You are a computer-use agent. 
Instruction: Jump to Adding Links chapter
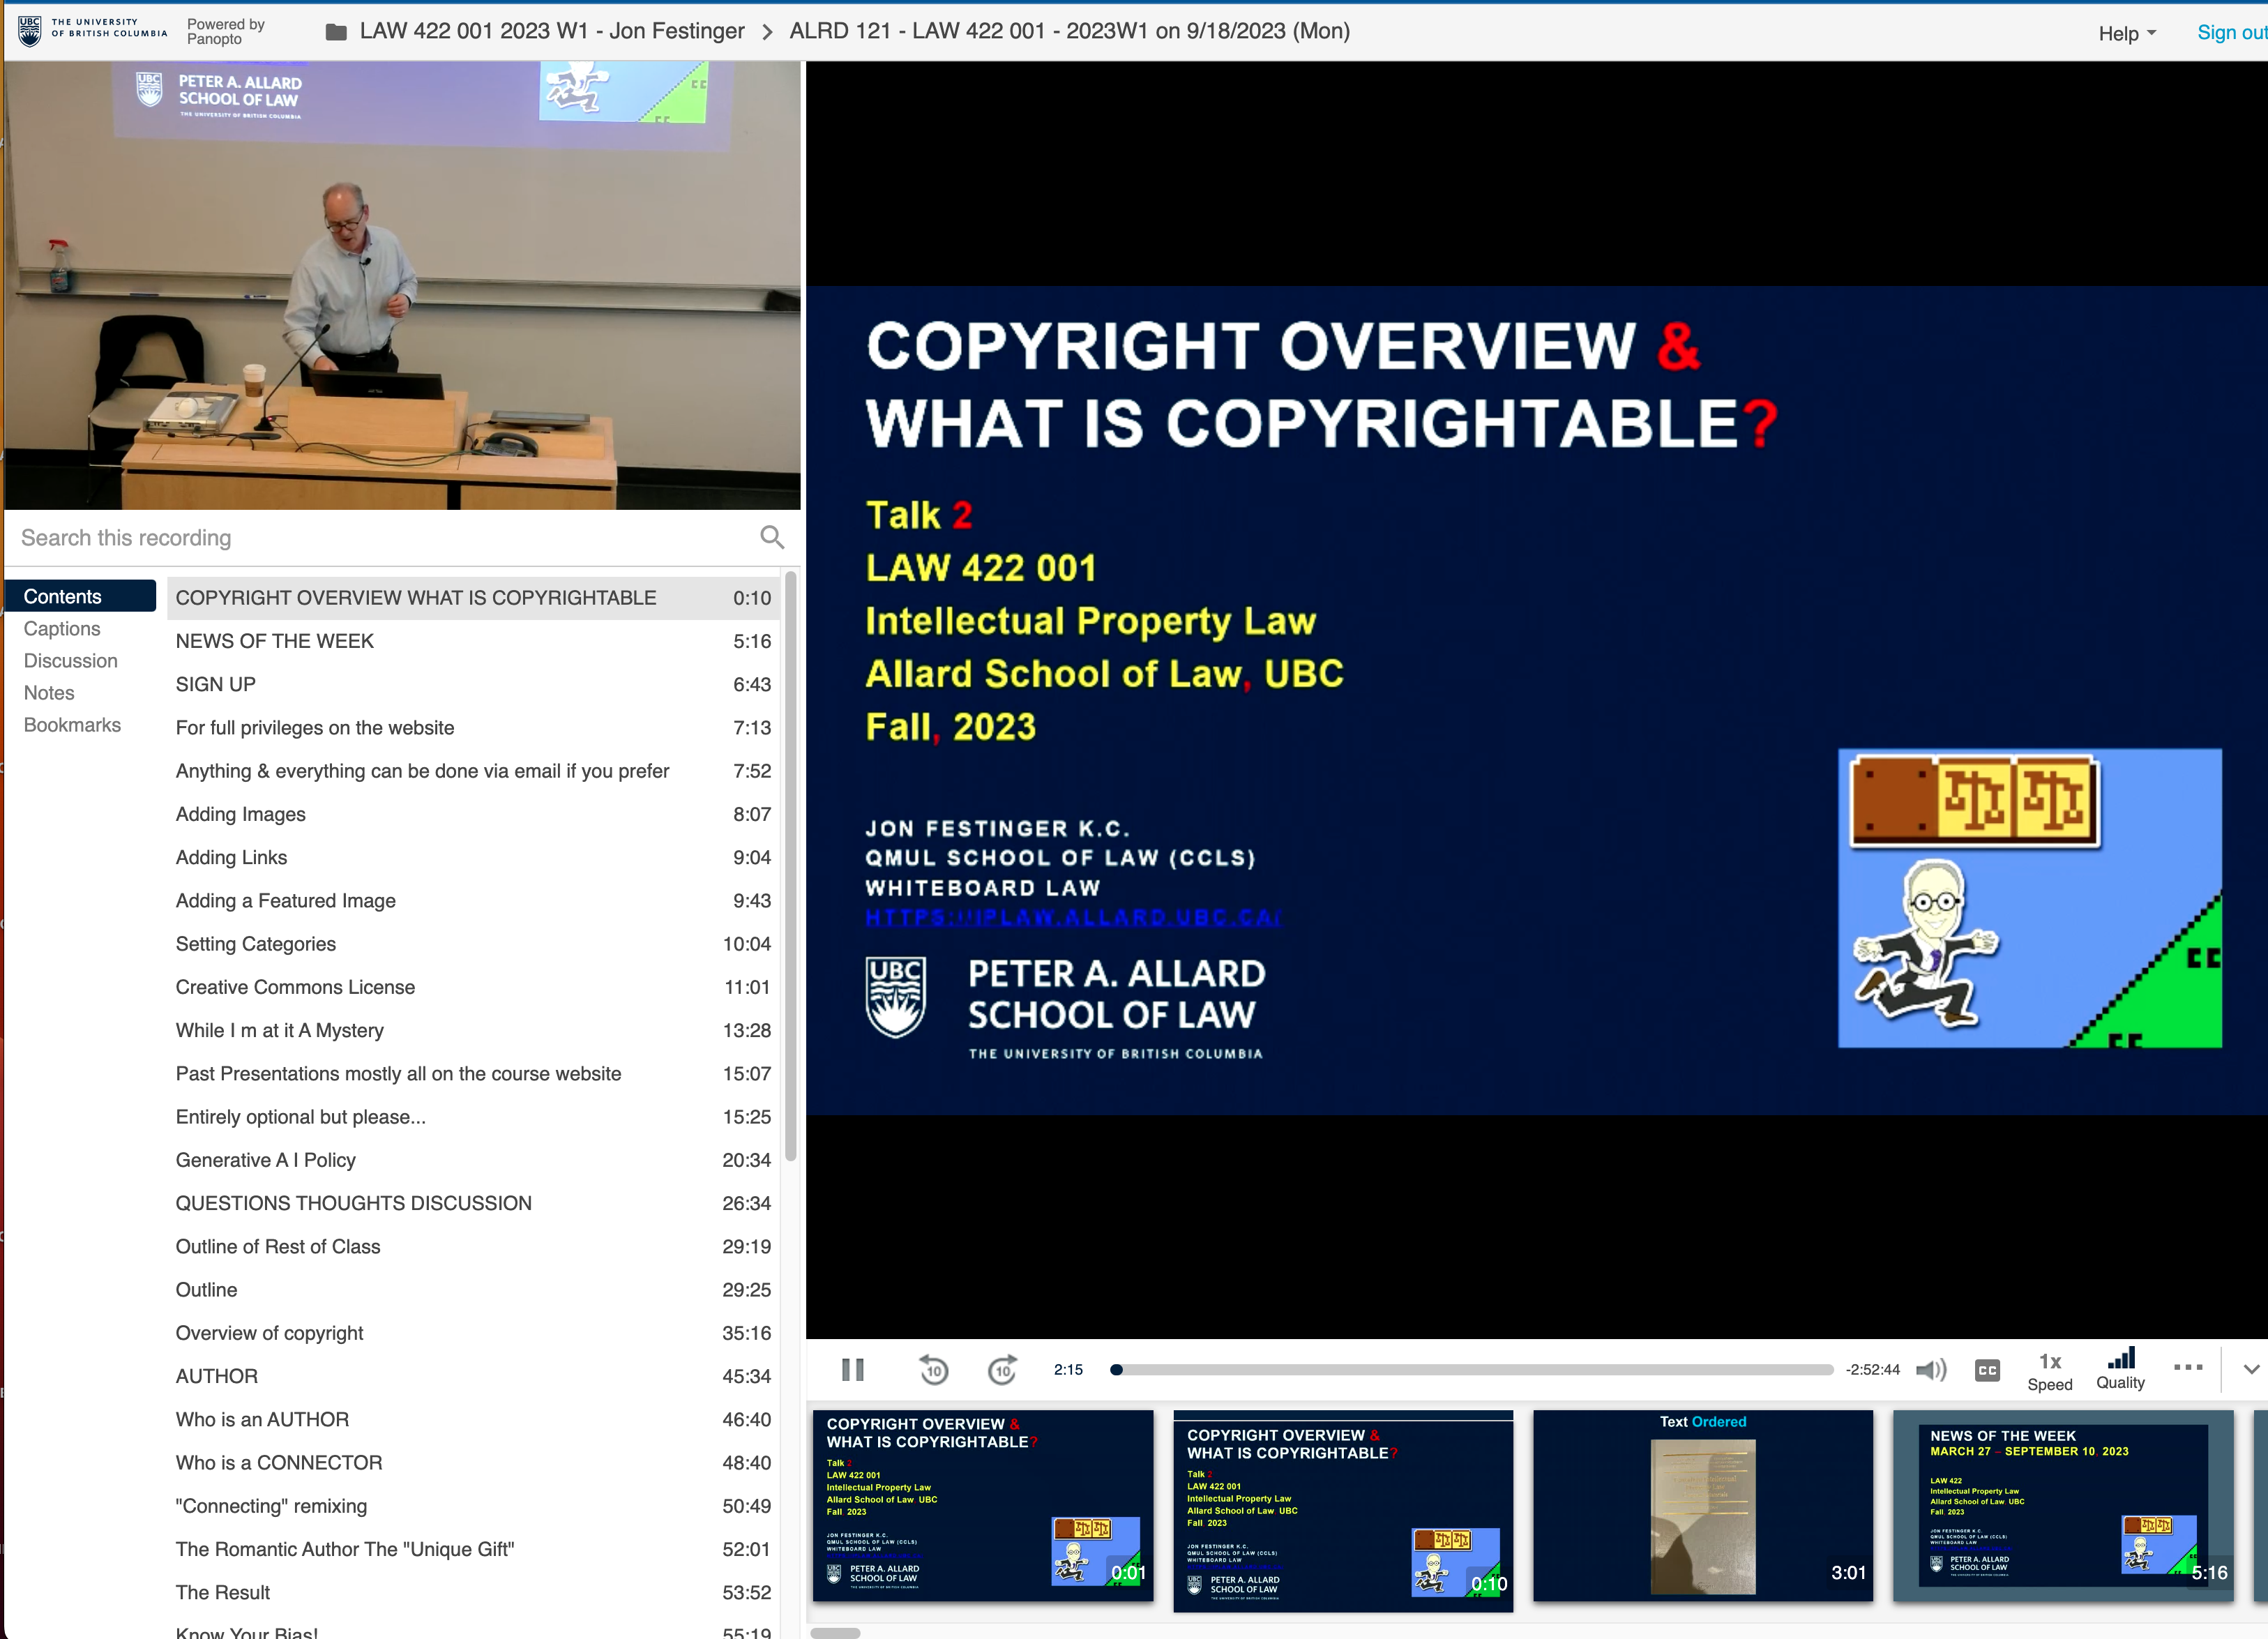pos(473,857)
